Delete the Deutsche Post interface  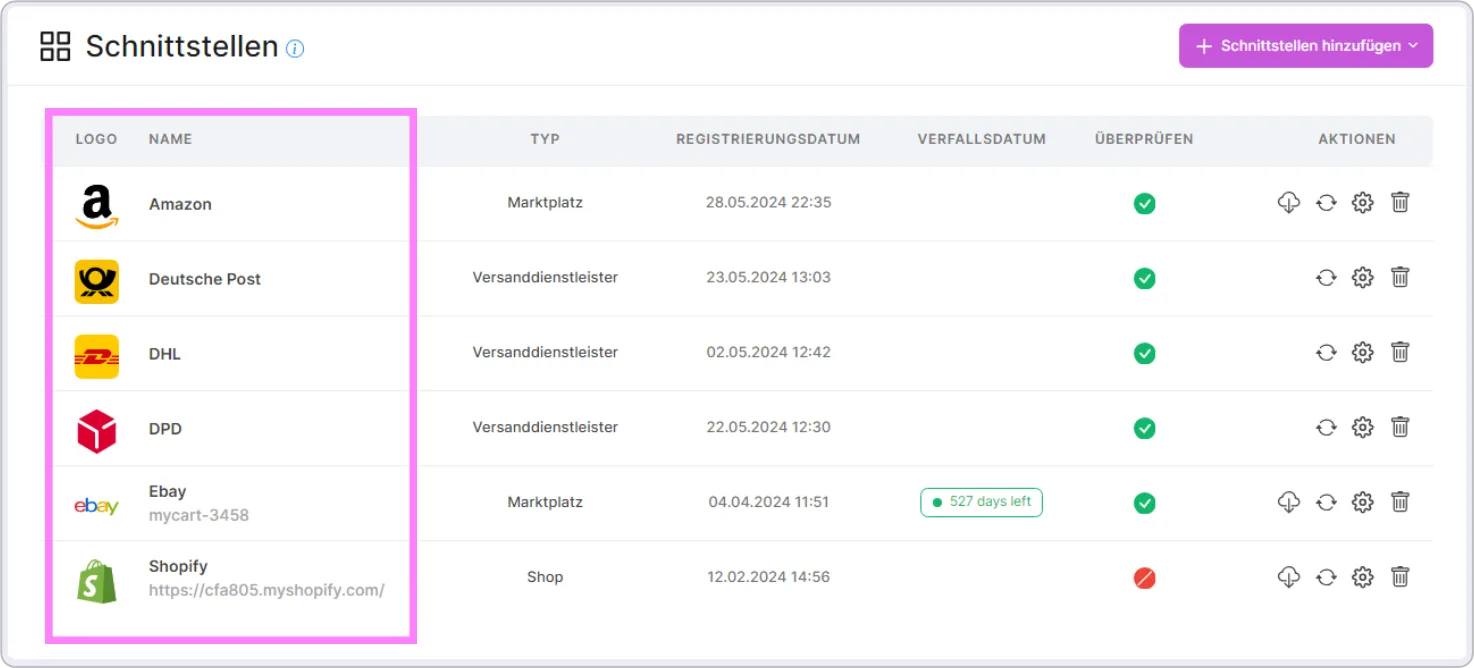[x=1400, y=278]
